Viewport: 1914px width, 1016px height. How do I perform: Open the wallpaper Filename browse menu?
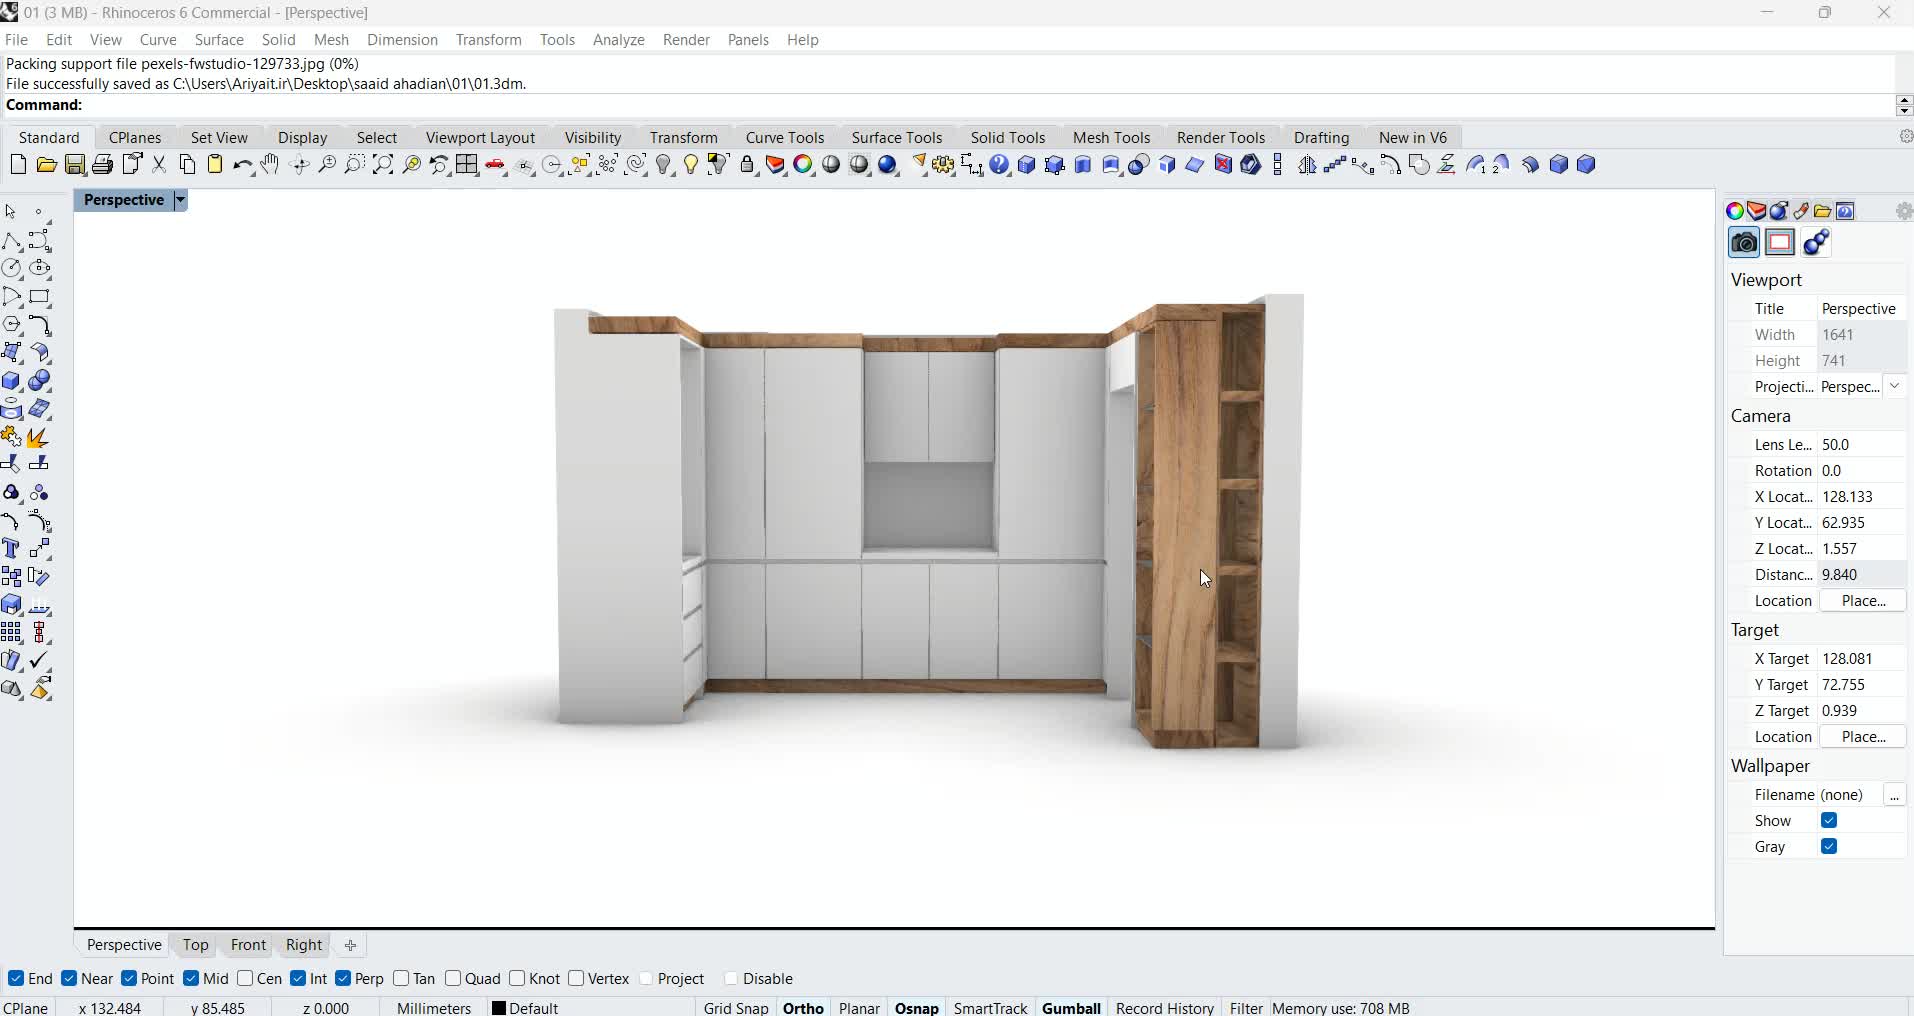[1896, 796]
